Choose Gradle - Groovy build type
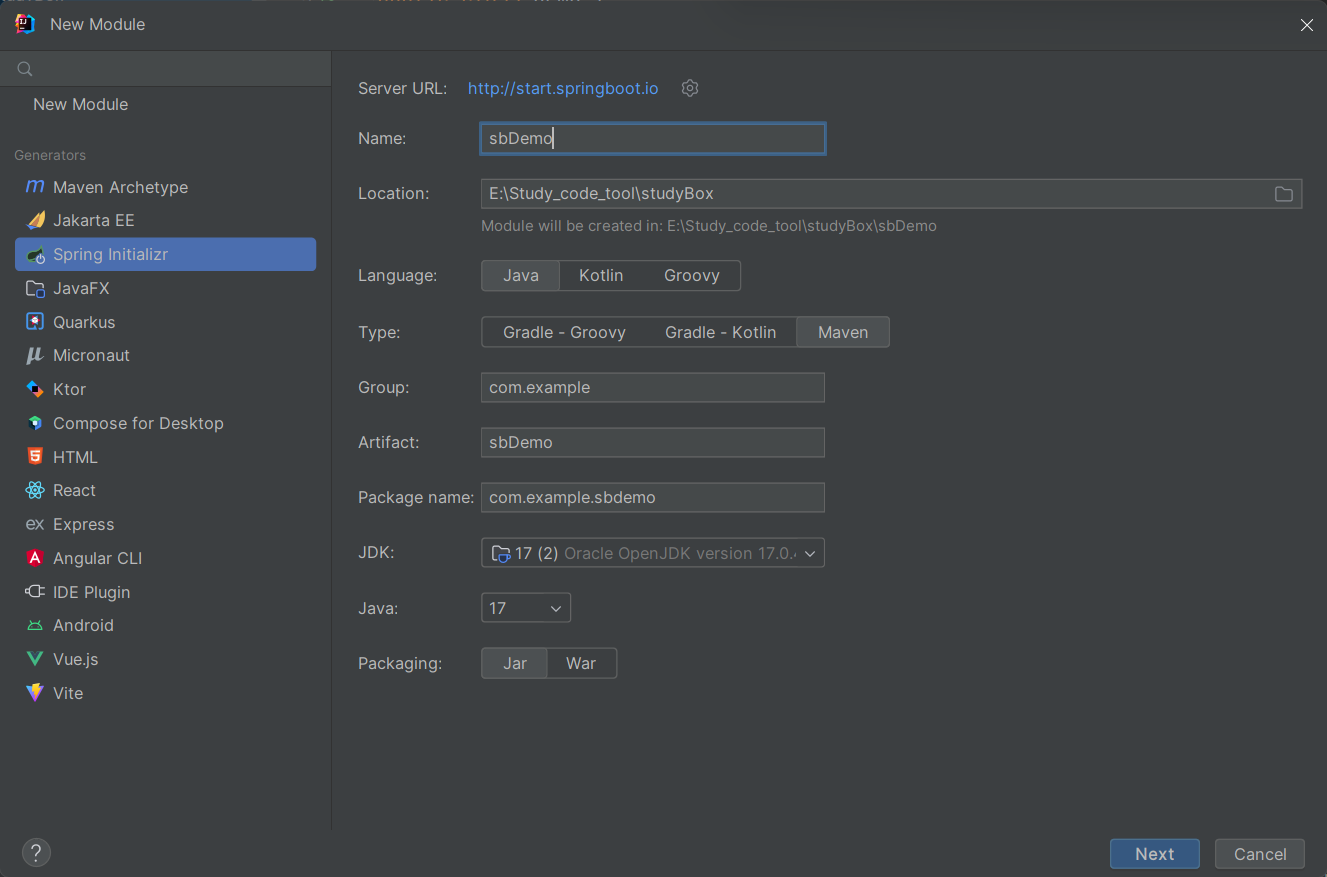 [x=564, y=332]
